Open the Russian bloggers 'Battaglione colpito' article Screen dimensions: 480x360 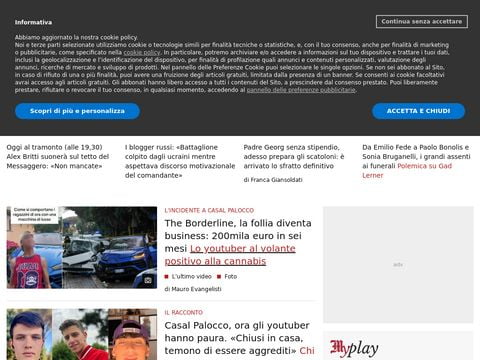(x=180, y=161)
